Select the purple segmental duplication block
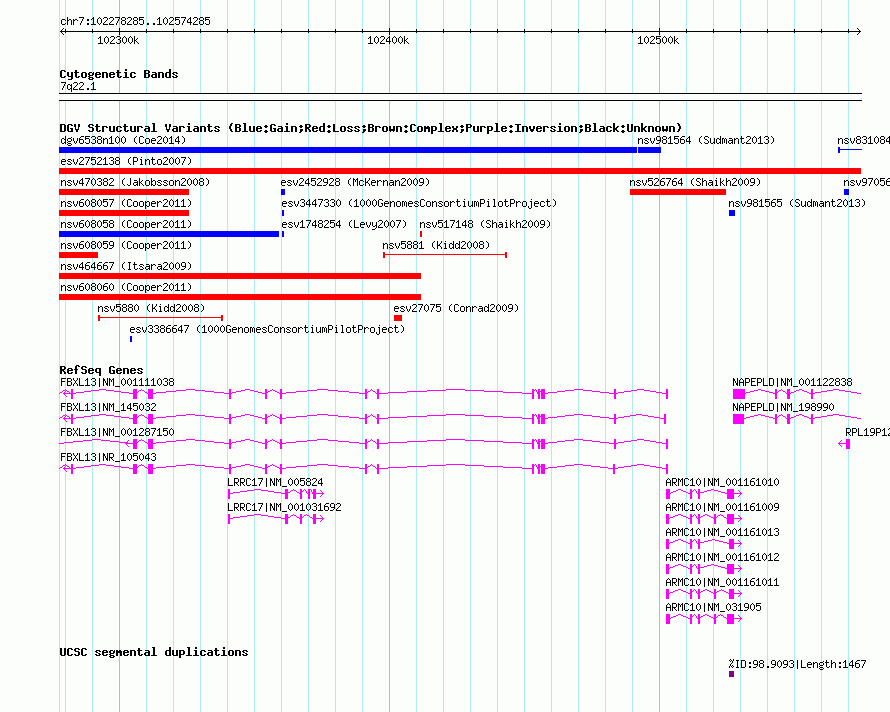This screenshot has height=712, width=890. click(x=732, y=674)
